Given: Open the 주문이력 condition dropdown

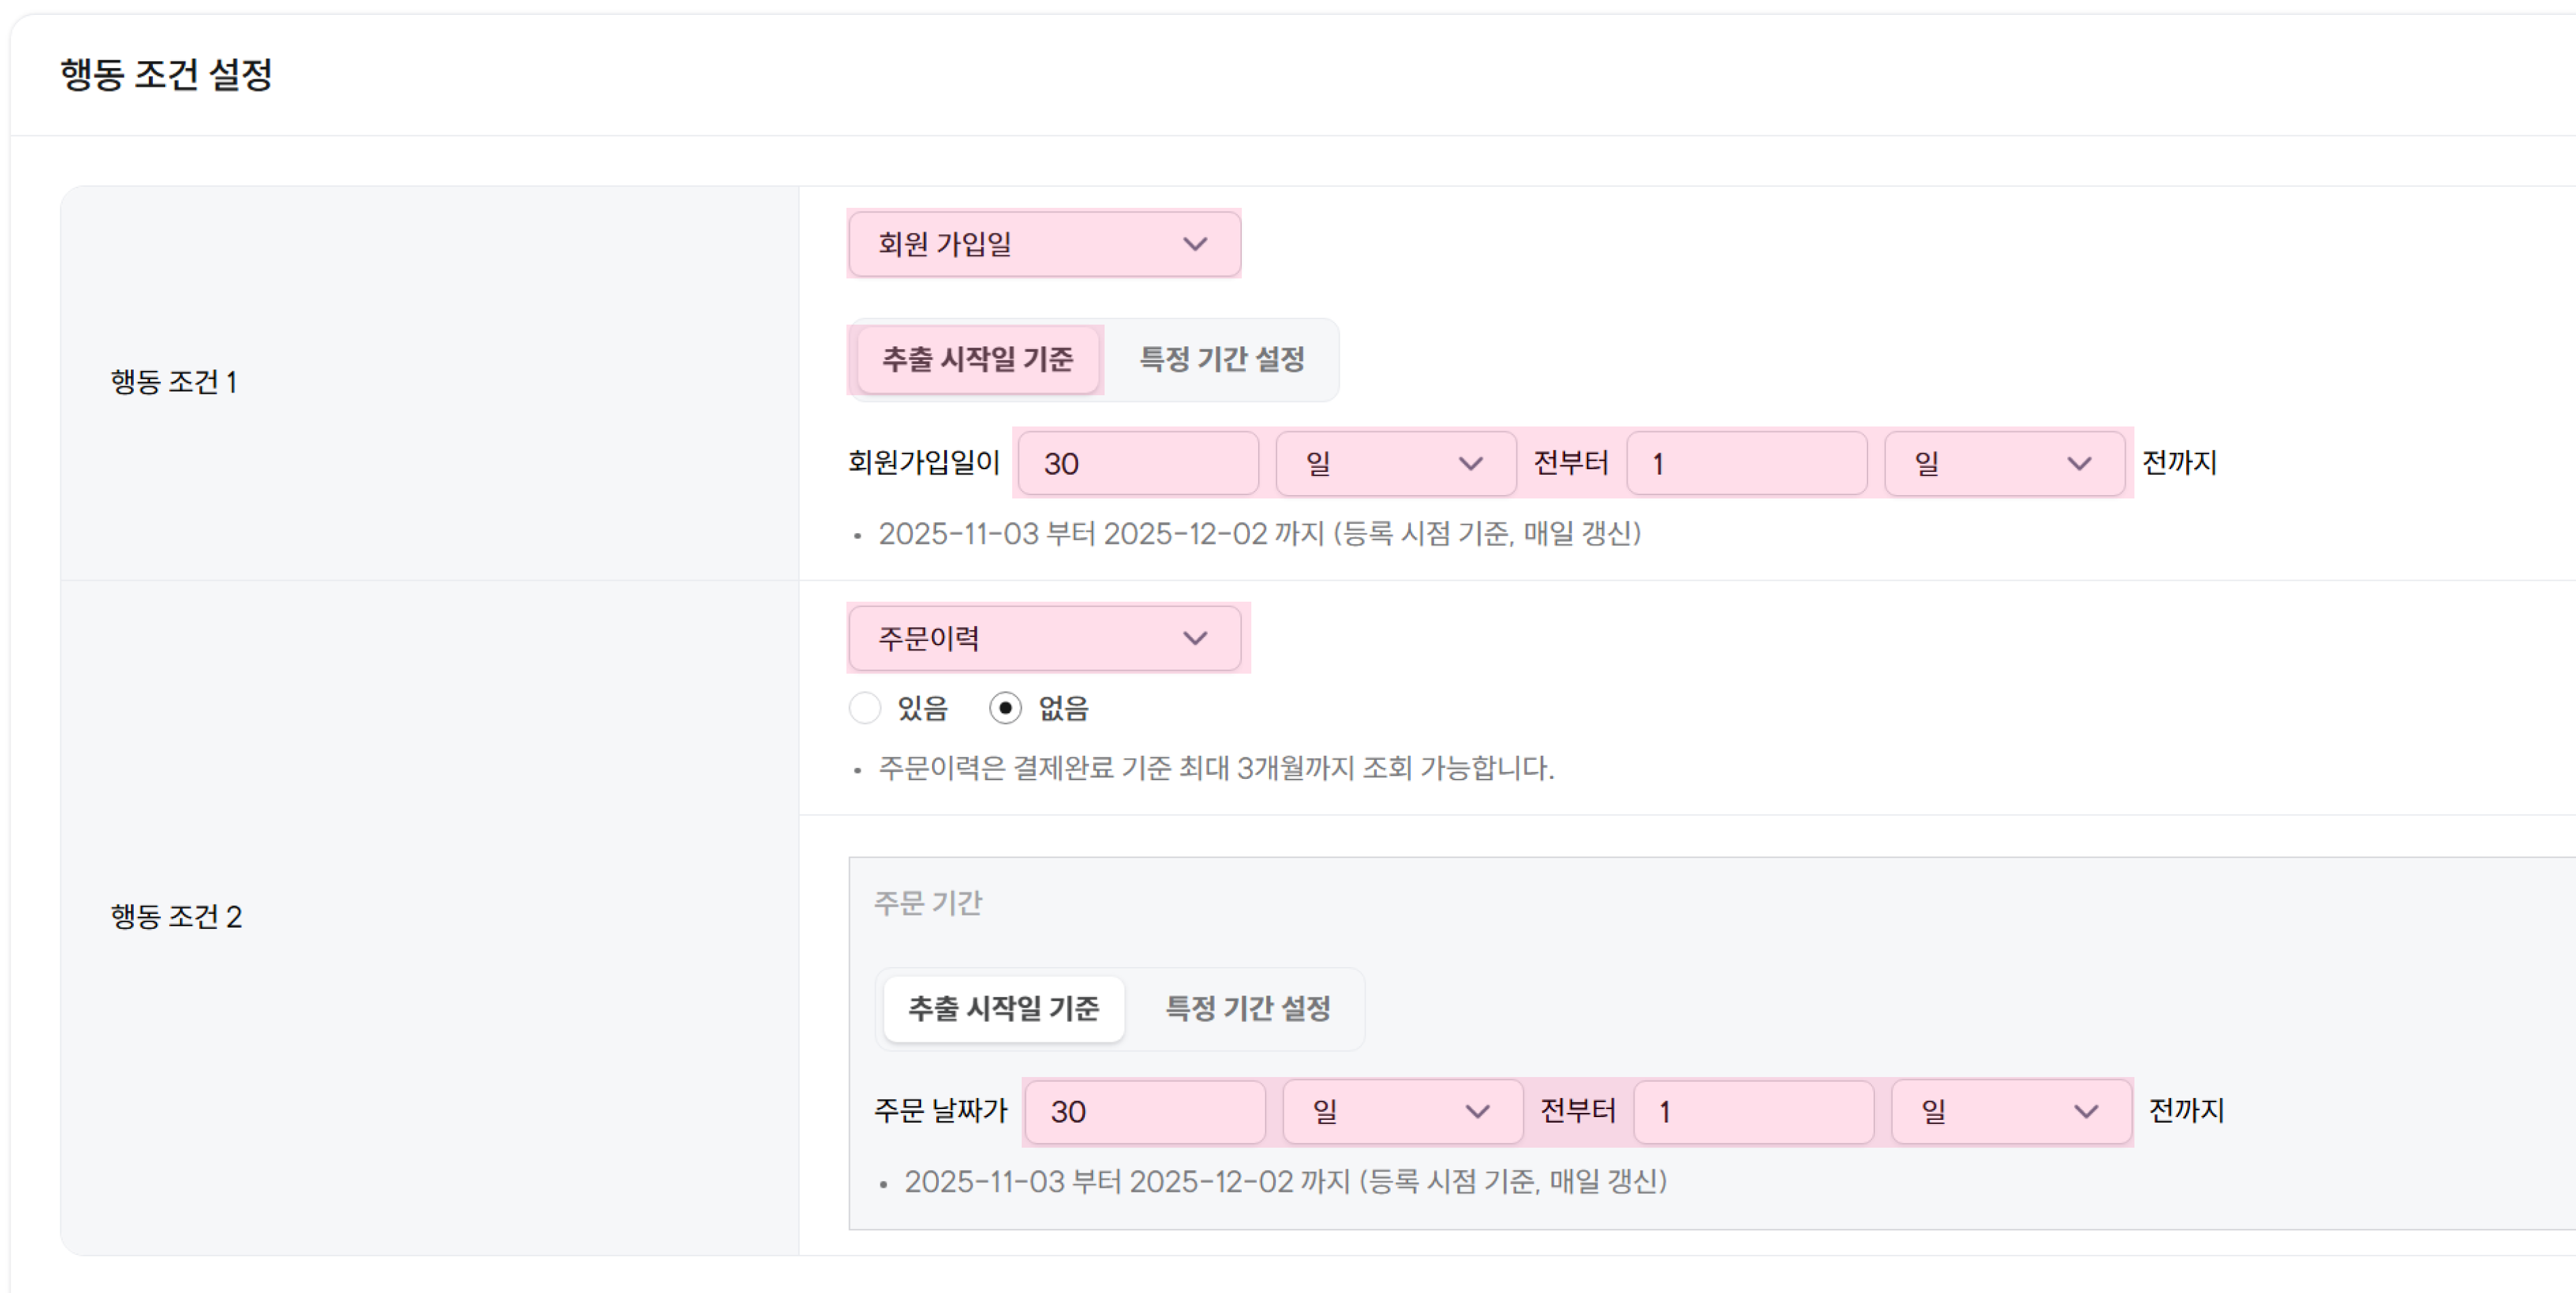Looking at the screenshot, I should 1046,638.
